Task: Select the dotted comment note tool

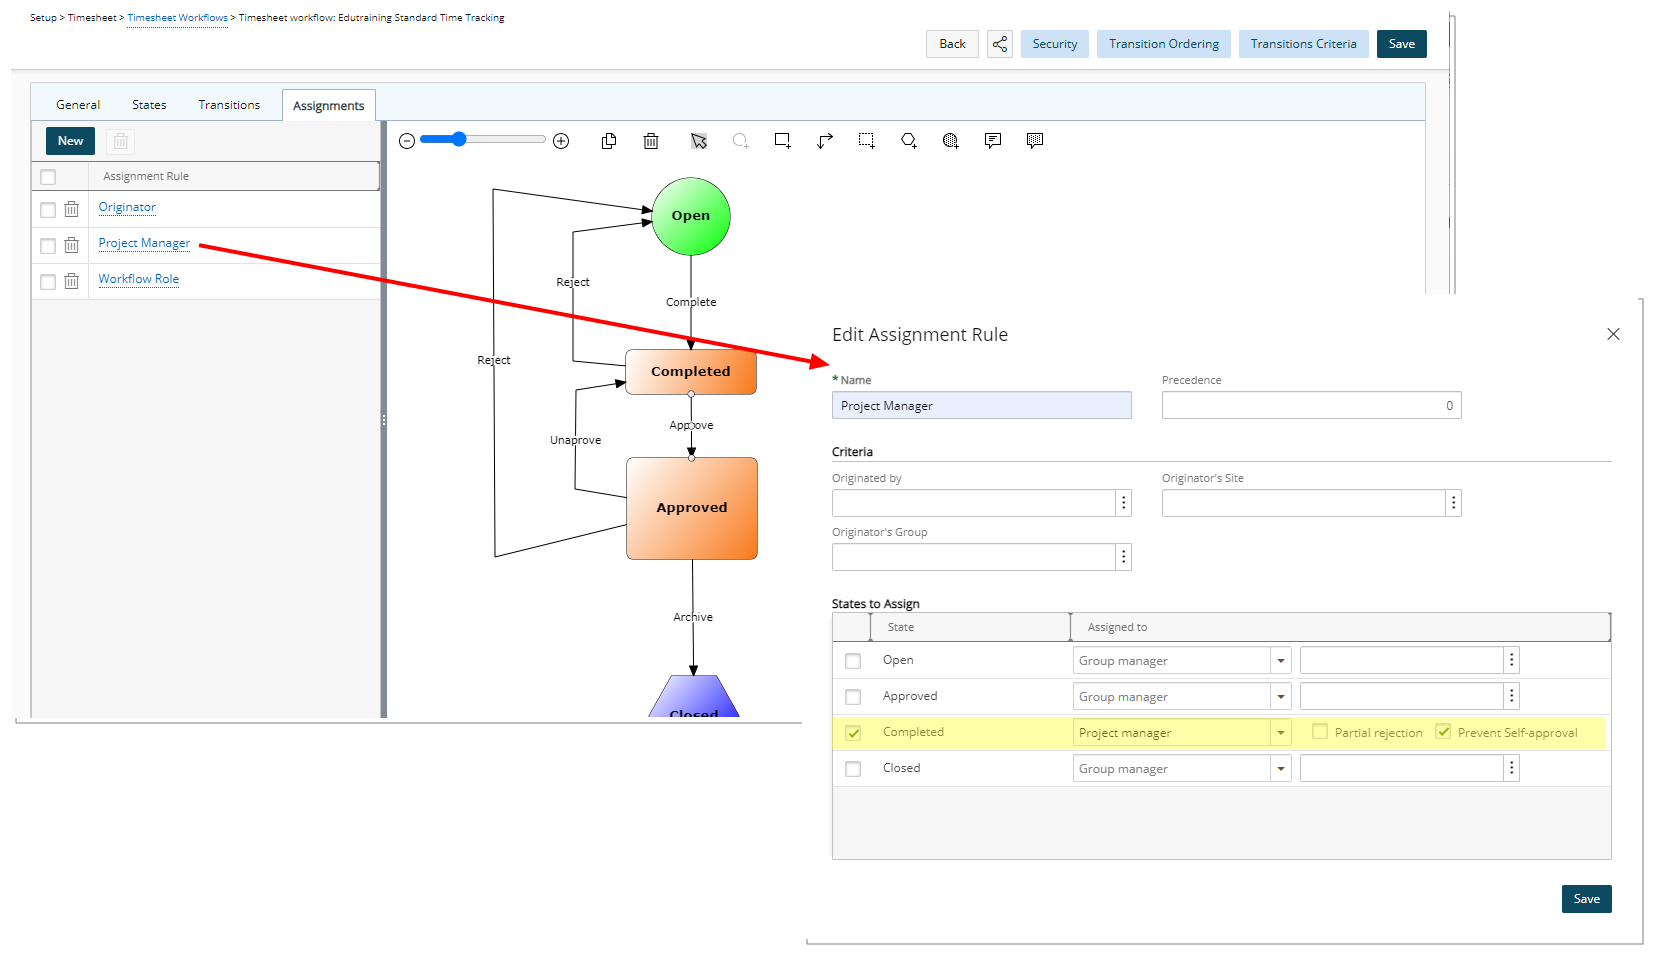Action: [1035, 141]
